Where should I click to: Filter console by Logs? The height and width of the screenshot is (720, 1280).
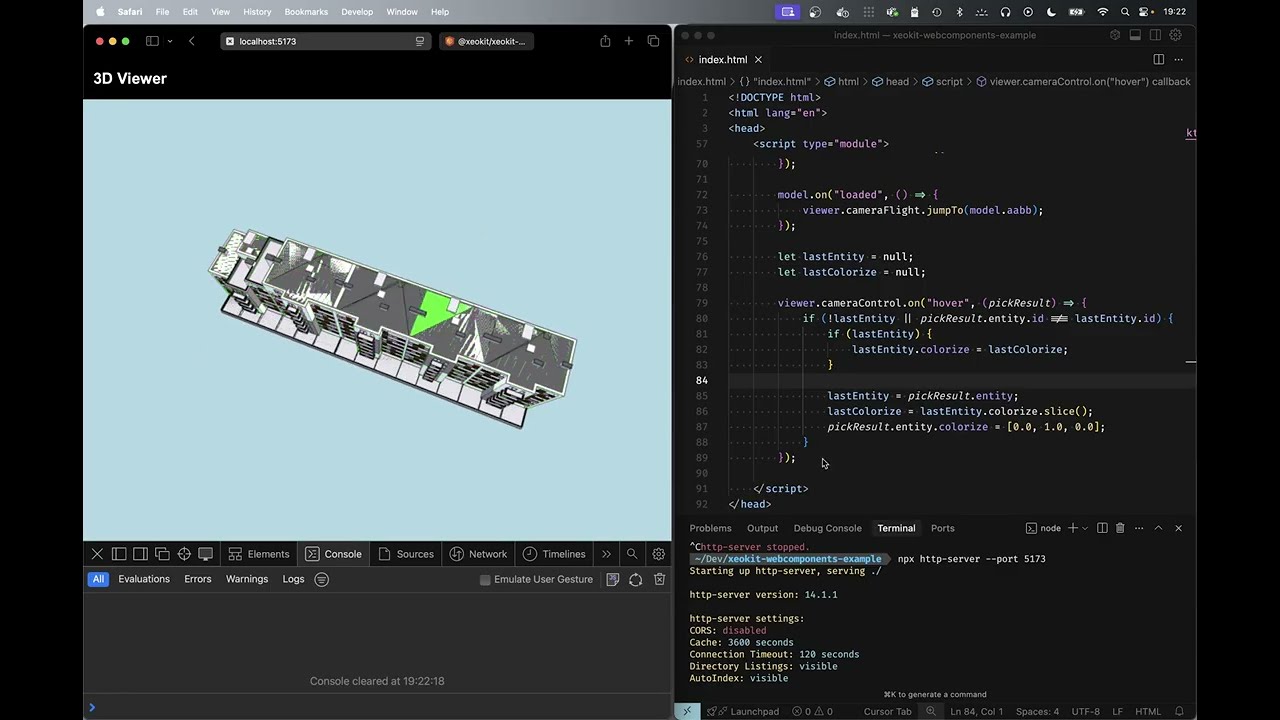[x=293, y=579]
